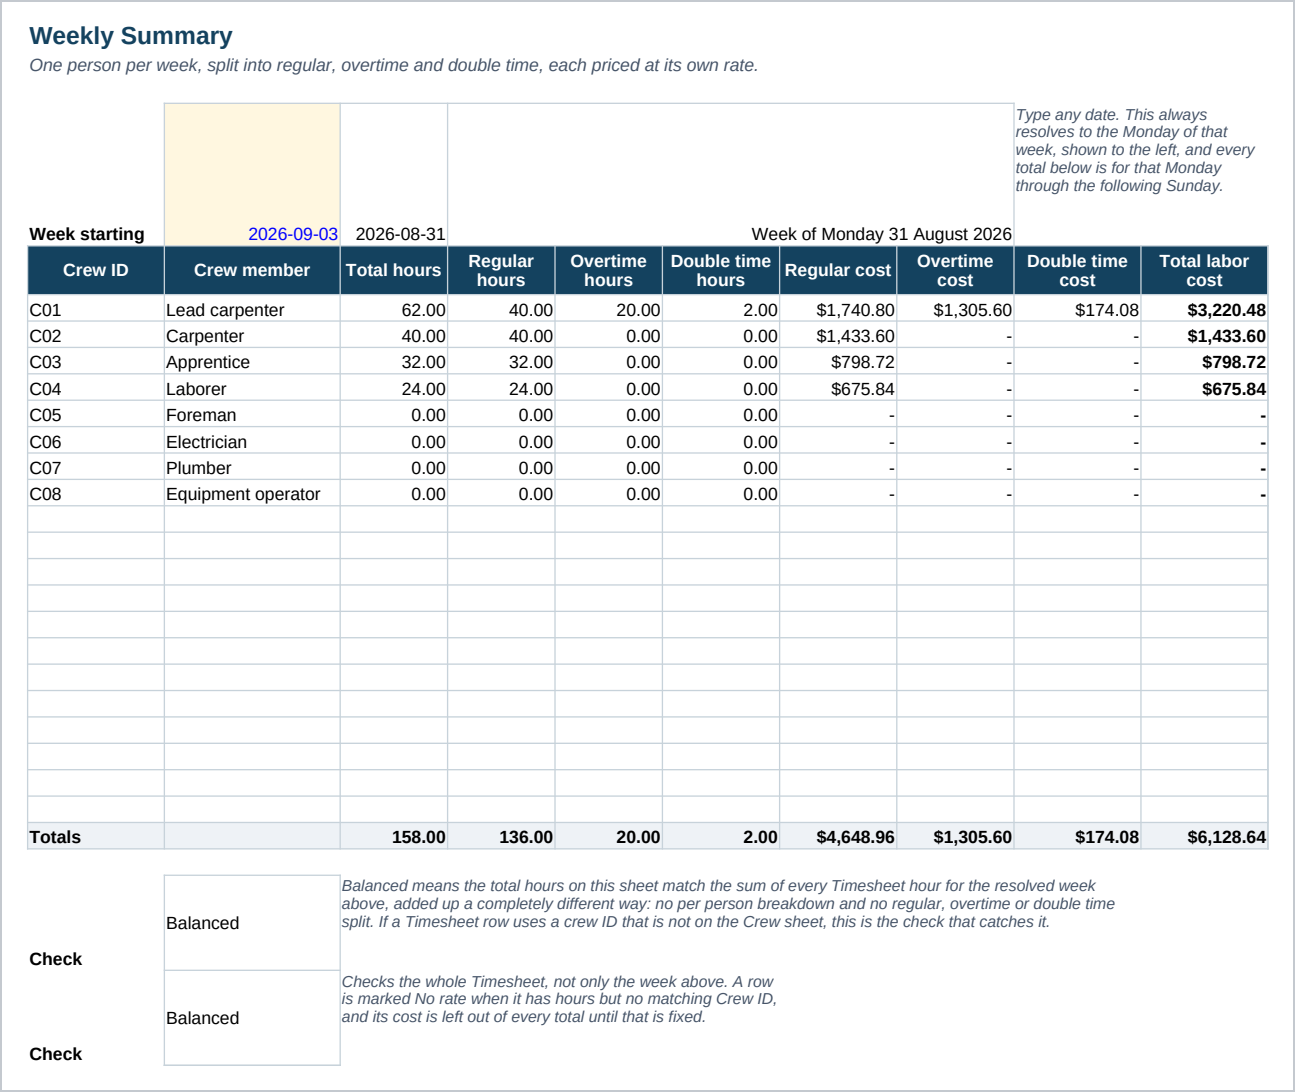
Task: Click Lead carpenter double time hours 2.00
Action: pos(721,310)
